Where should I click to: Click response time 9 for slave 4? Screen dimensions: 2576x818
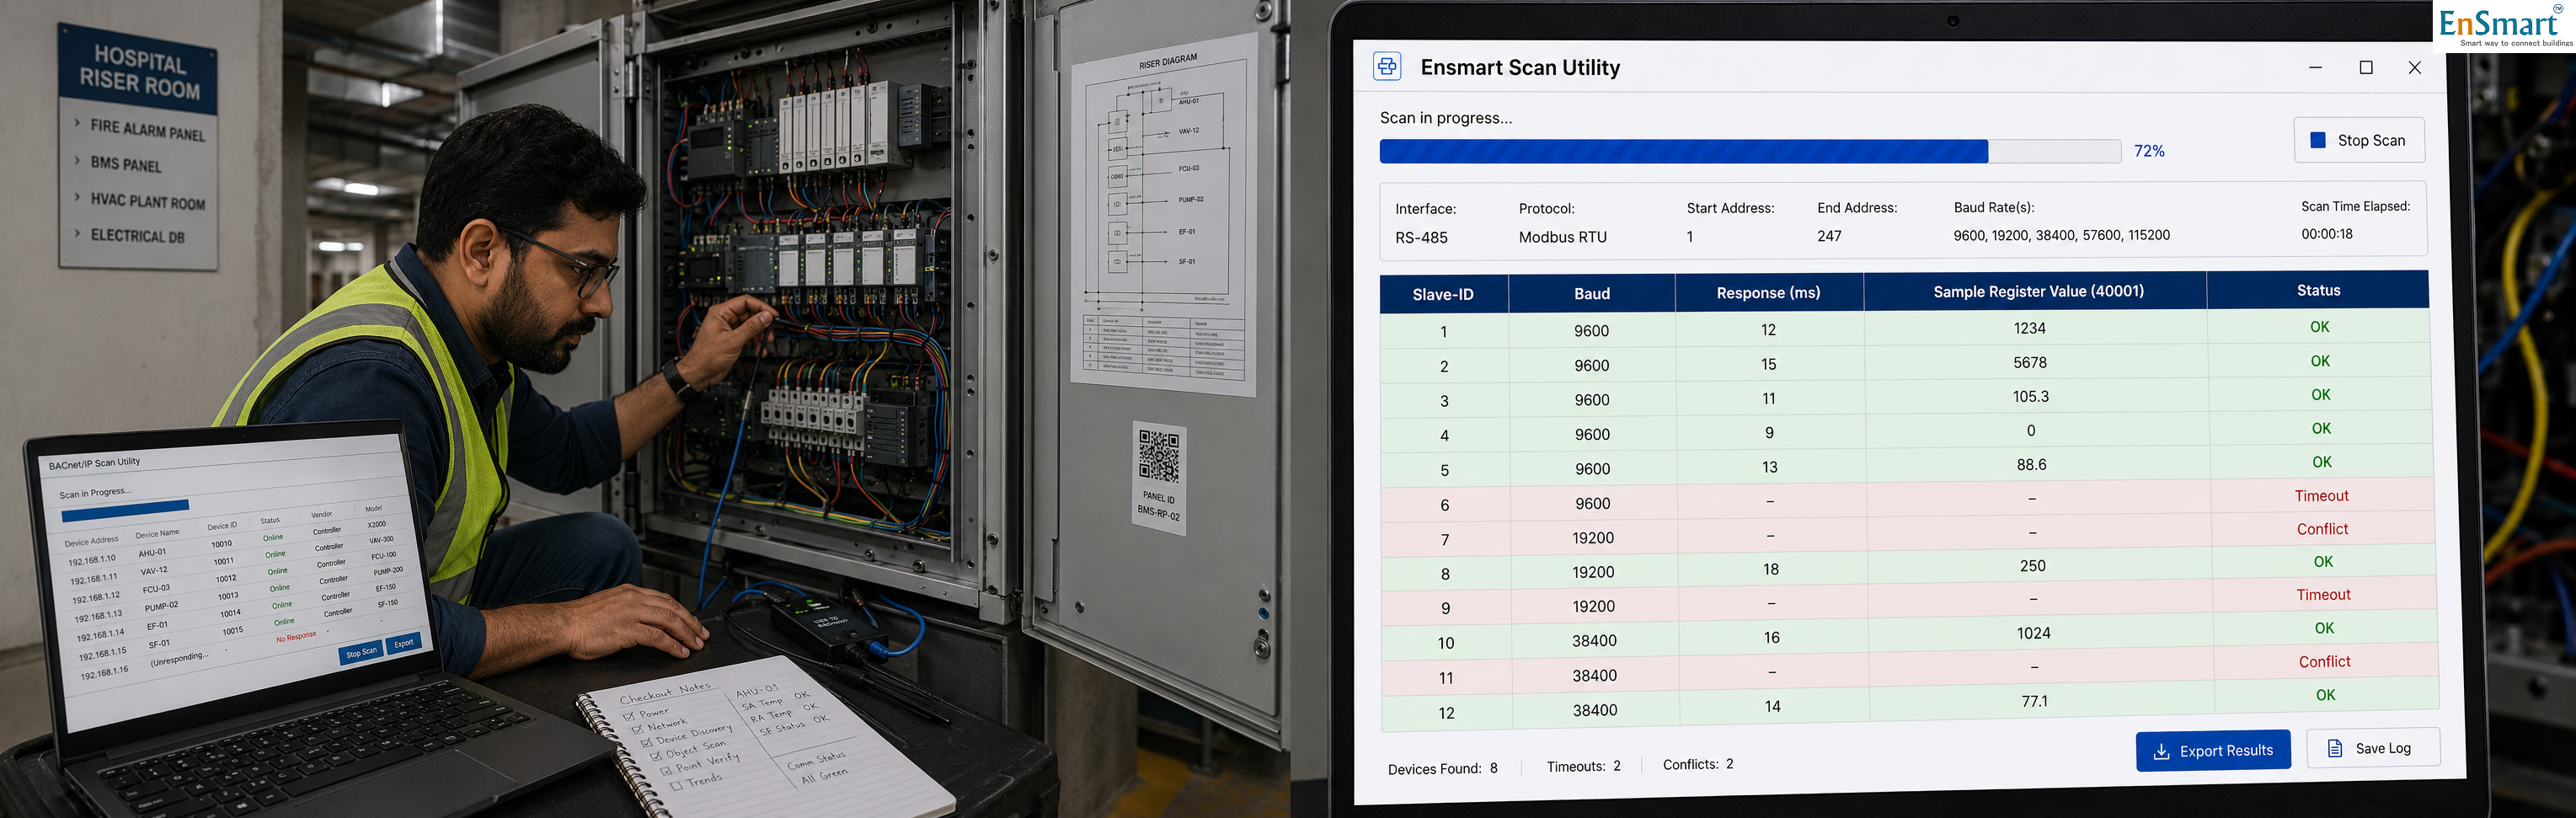1769,432
